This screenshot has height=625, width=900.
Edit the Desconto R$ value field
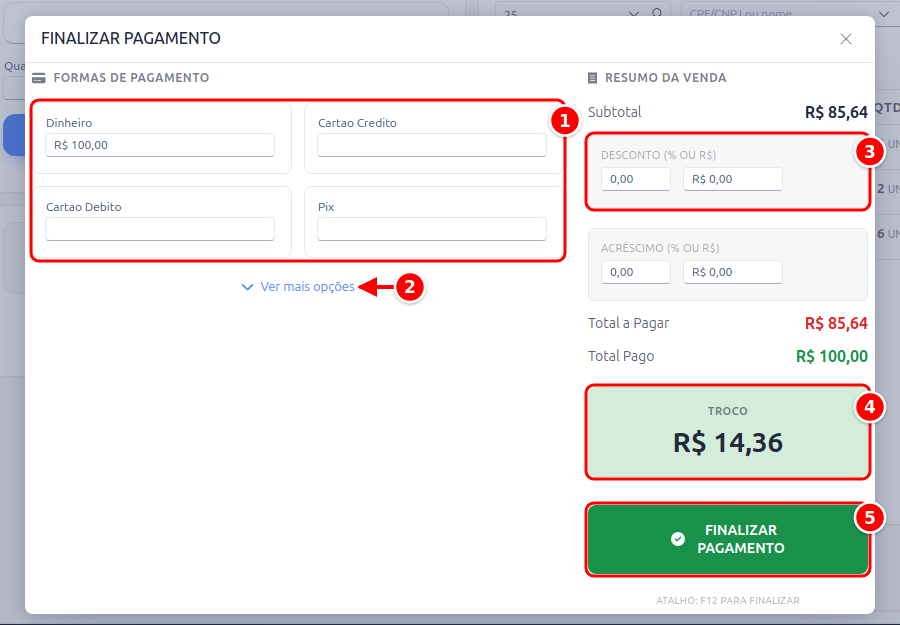(x=732, y=179)
